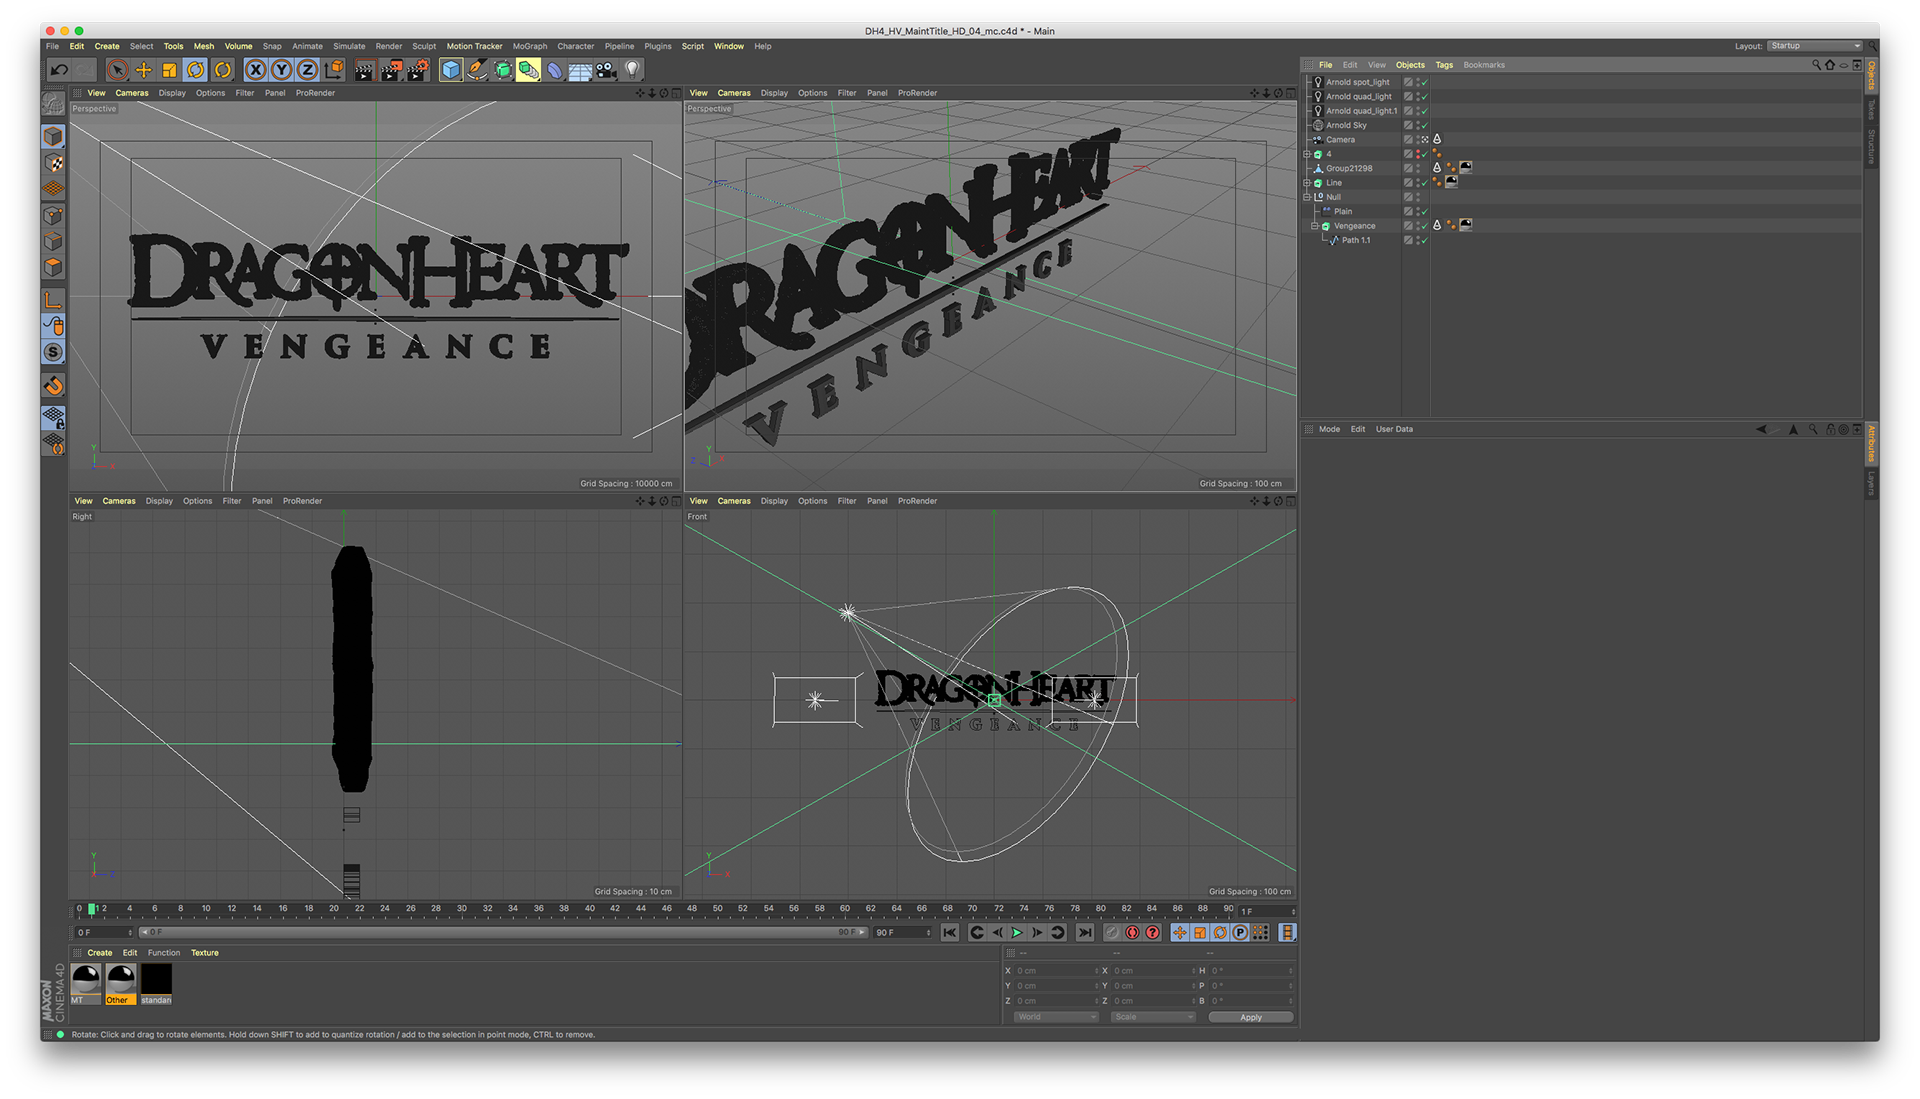The height and width of the screenshot is (1099, 1920).
Task: Click frame 30 on the timeline ruler
Action: (x=462, y=909)
